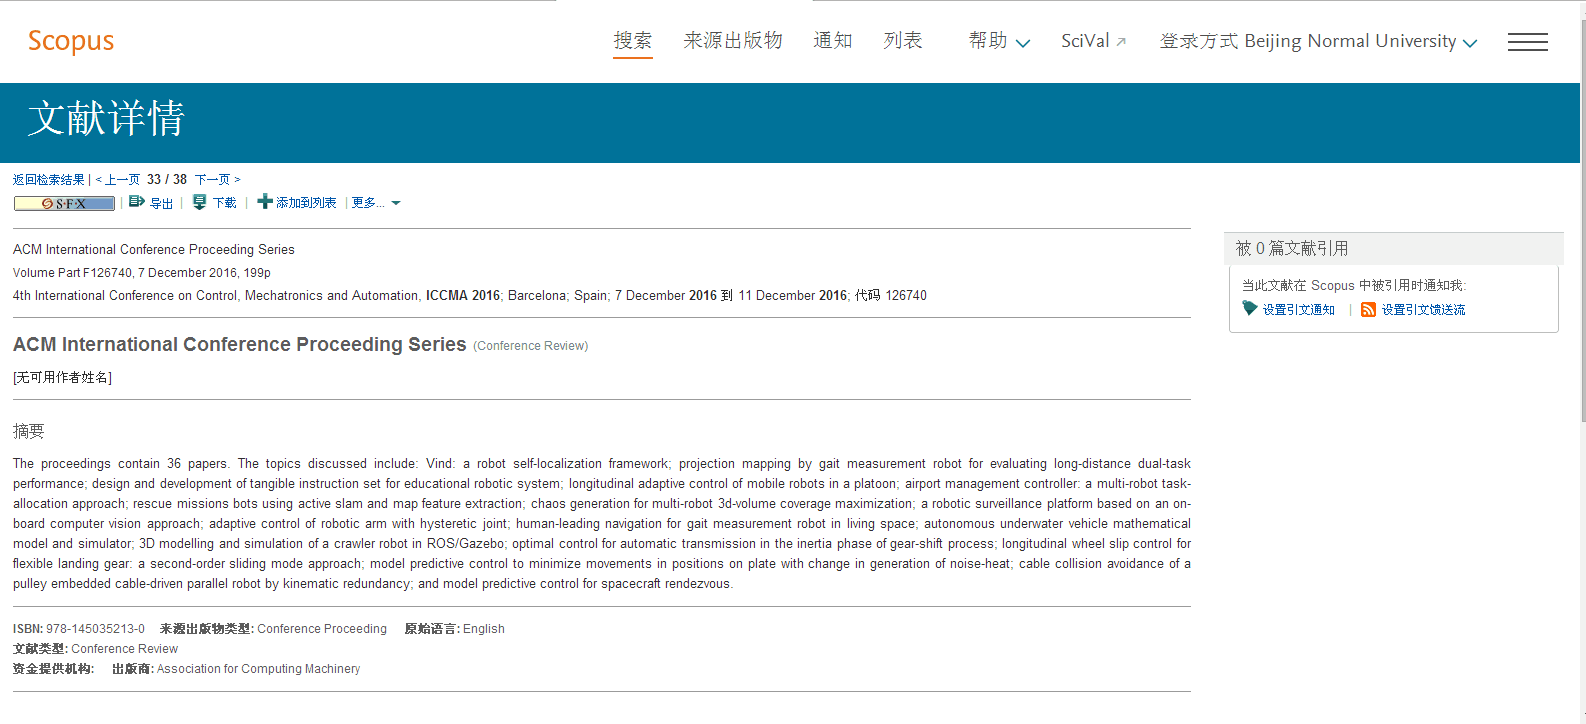Expand the 帮助 dropdown menu
The width and height of the screenshot is (1586, 724).
pyautogui.click(x=999, y=41)
